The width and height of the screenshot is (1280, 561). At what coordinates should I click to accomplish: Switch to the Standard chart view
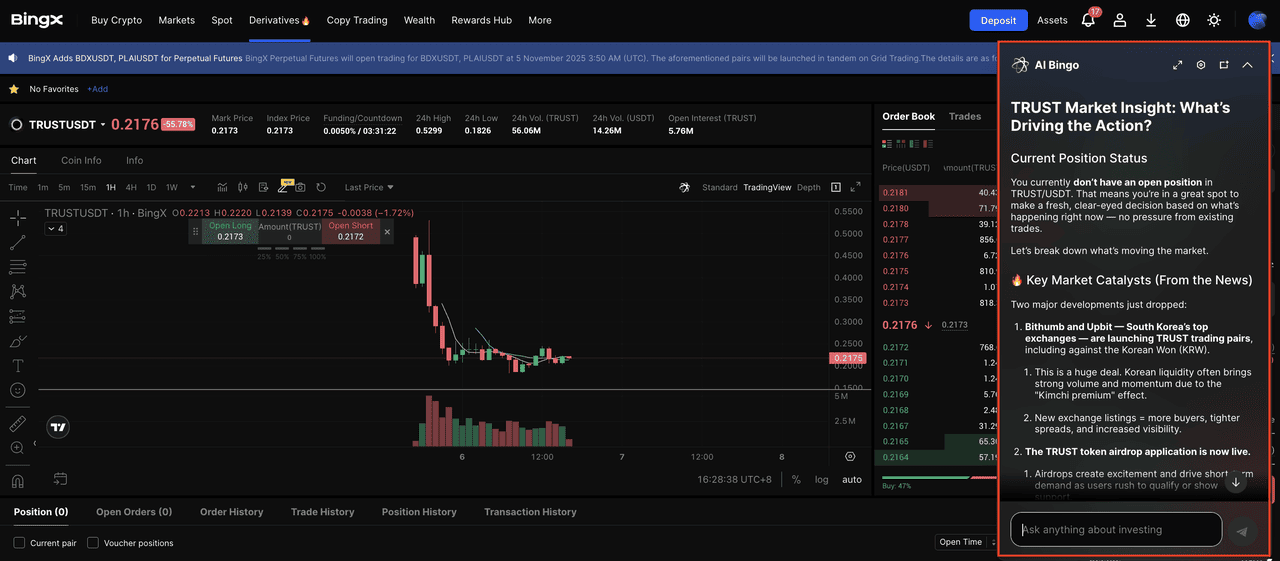[x=720, y=187]
